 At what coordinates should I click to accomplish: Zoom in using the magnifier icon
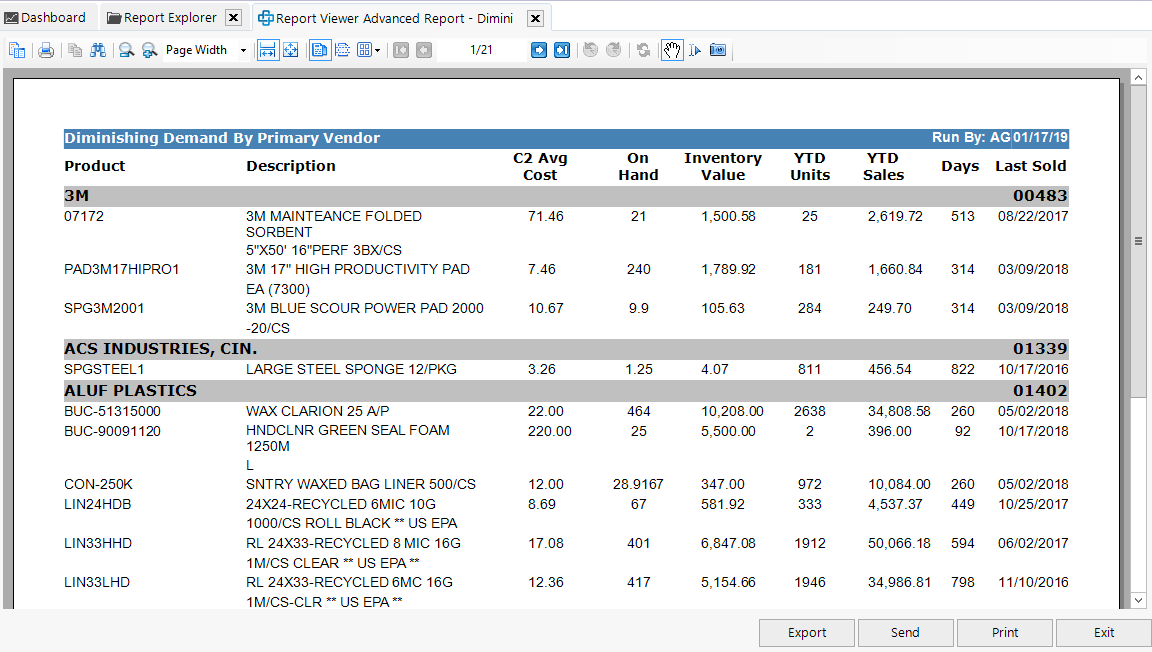tap(148, 49)
